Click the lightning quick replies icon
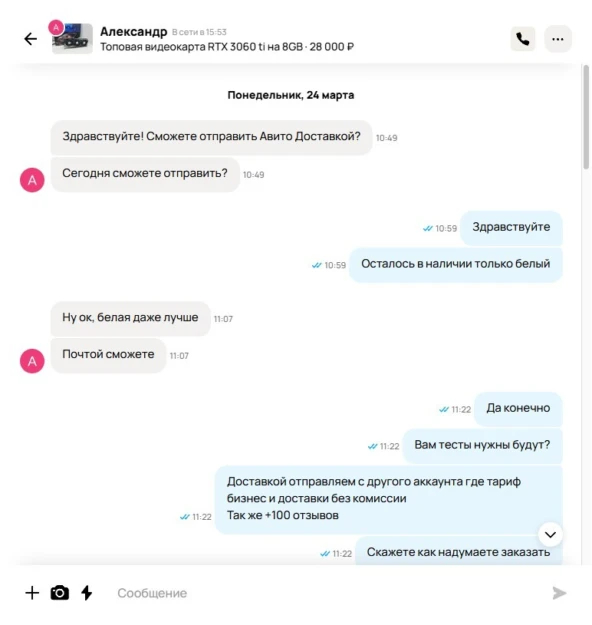 (87, 593)
